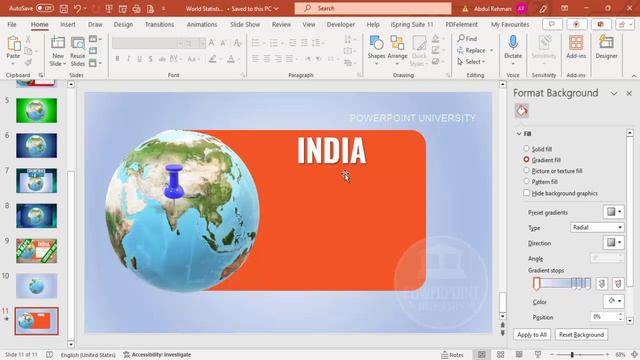Add a gradient stop
This screenshot has height=360, width=640.
coord(602,284)
